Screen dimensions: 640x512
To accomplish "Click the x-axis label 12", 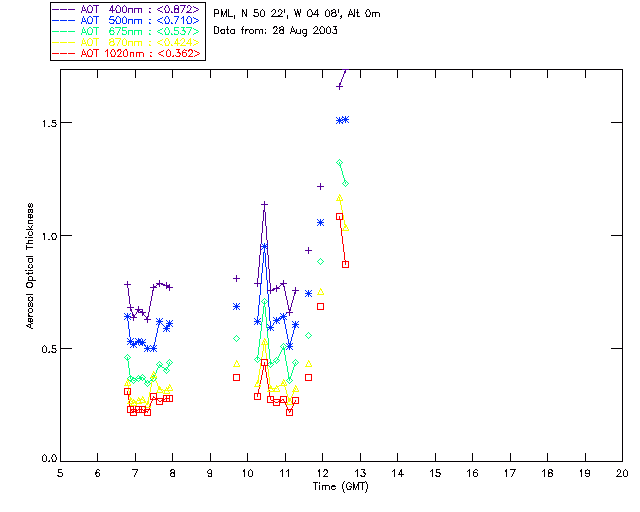I will click(x=322, y=473).
